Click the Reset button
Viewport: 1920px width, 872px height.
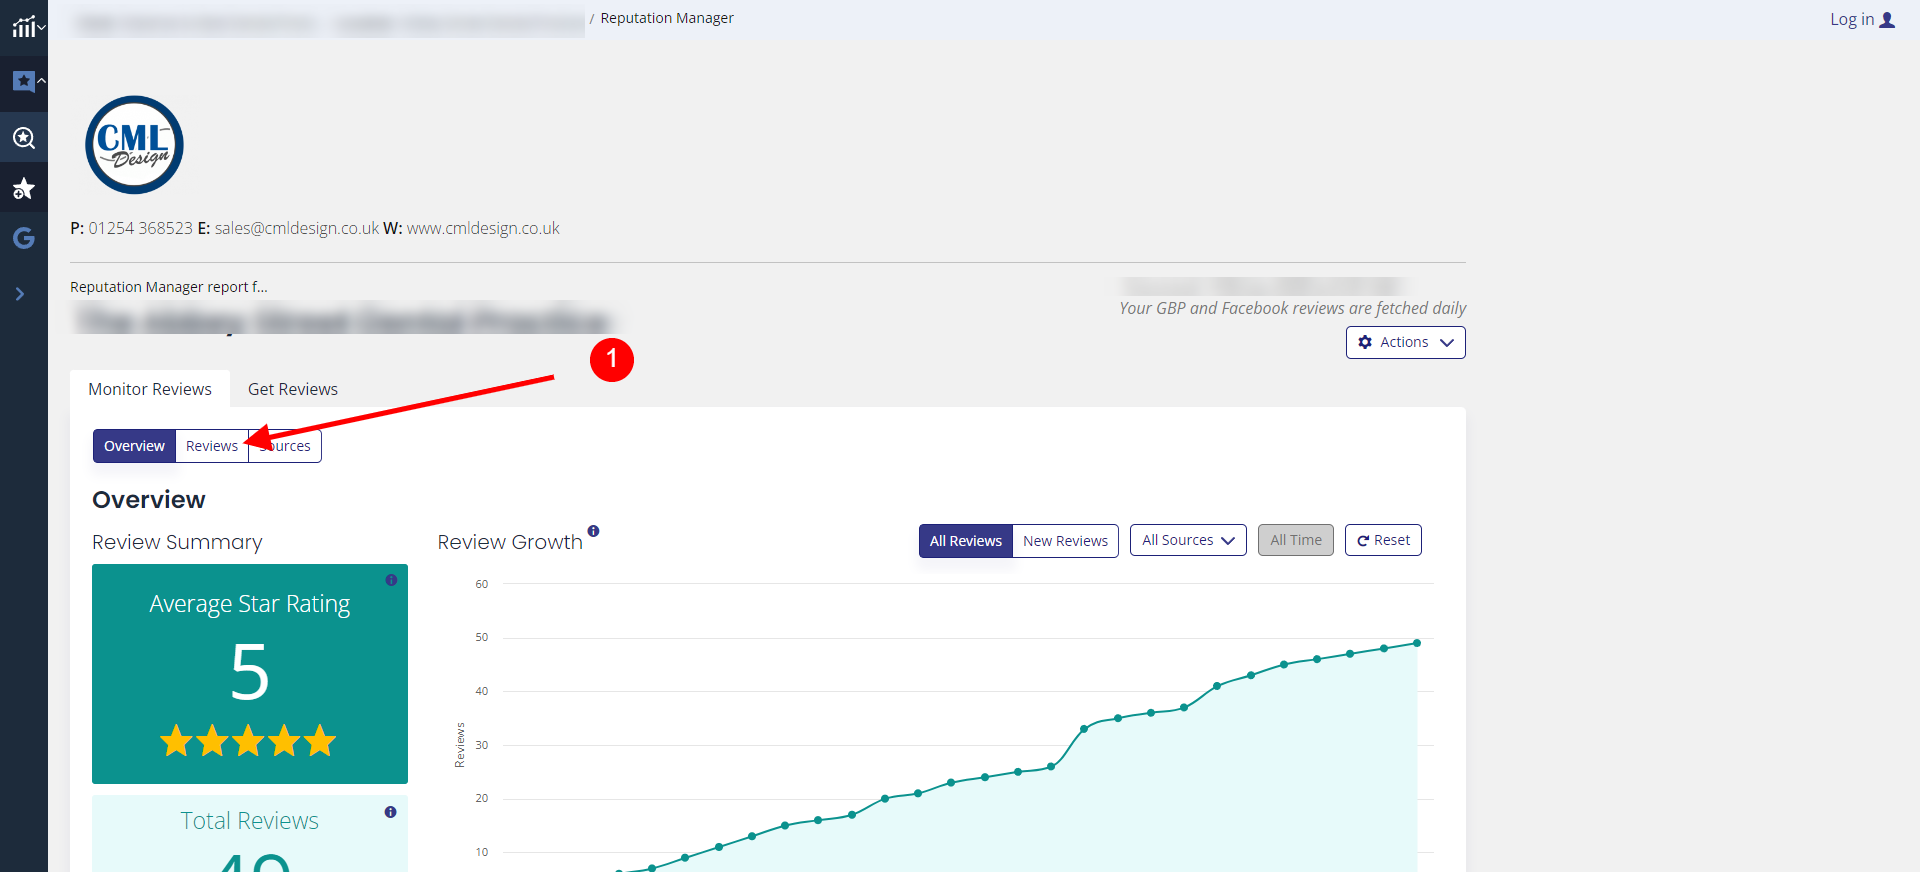click(x=1383, y=540)
